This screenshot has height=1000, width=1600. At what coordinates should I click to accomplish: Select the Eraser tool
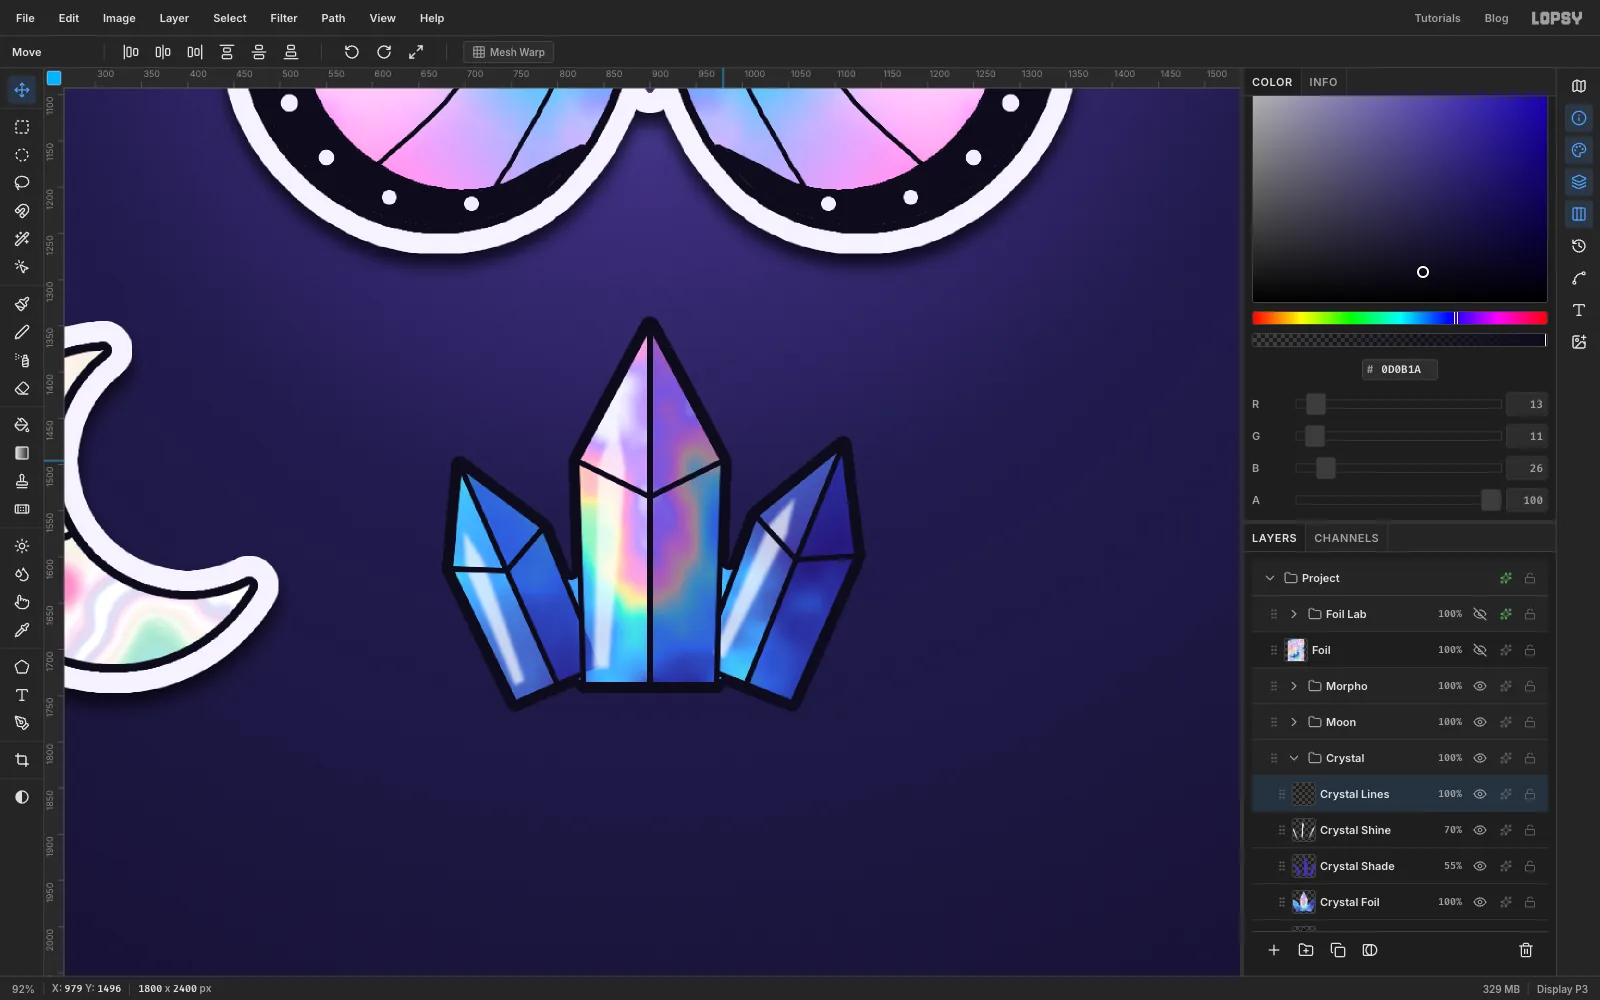click(x=22, y=388)
